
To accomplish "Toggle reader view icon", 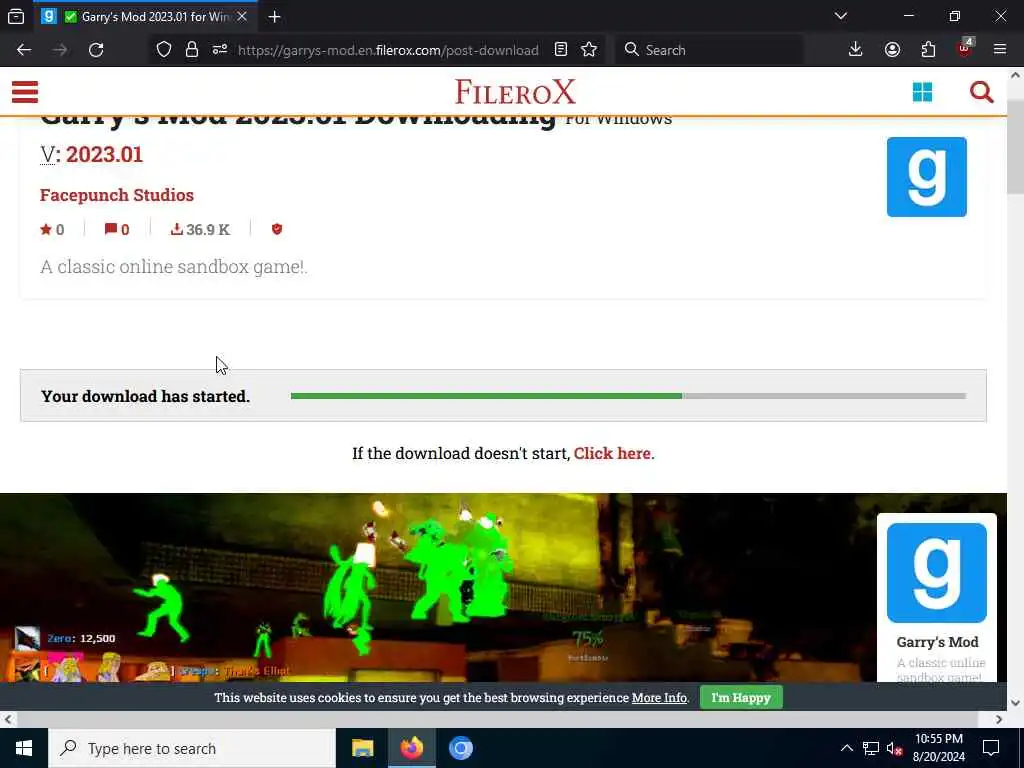I will click(x=560, y=50).
